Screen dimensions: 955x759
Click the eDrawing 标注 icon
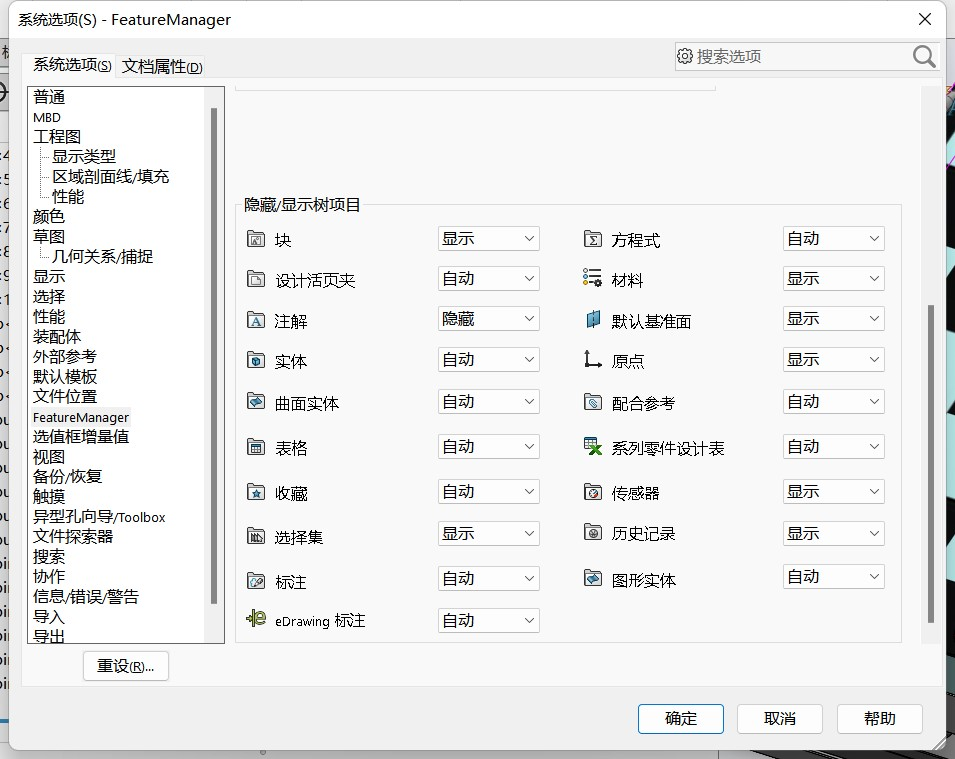[256, 620]
